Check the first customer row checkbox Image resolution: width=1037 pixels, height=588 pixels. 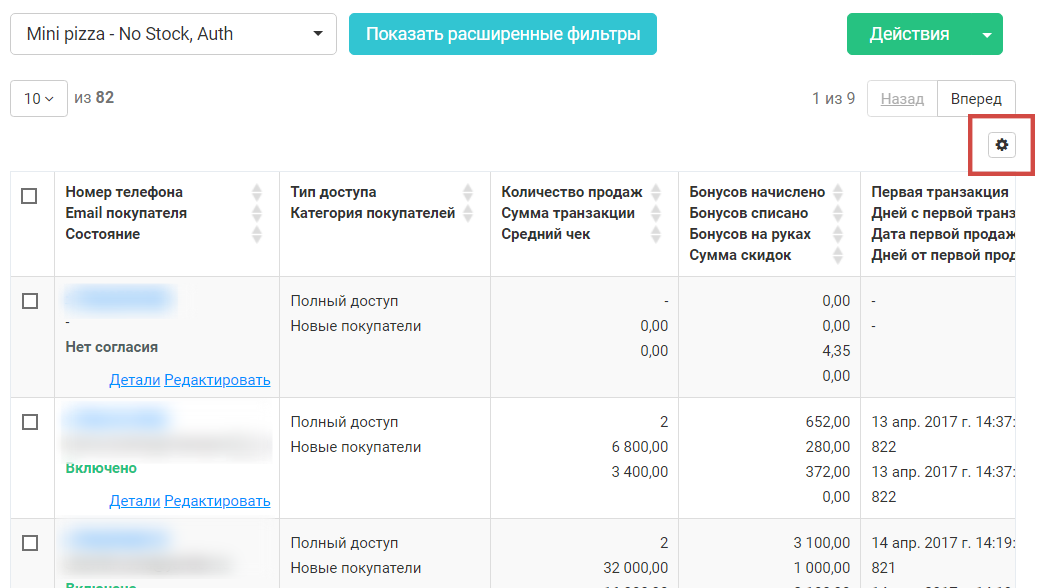30,301
